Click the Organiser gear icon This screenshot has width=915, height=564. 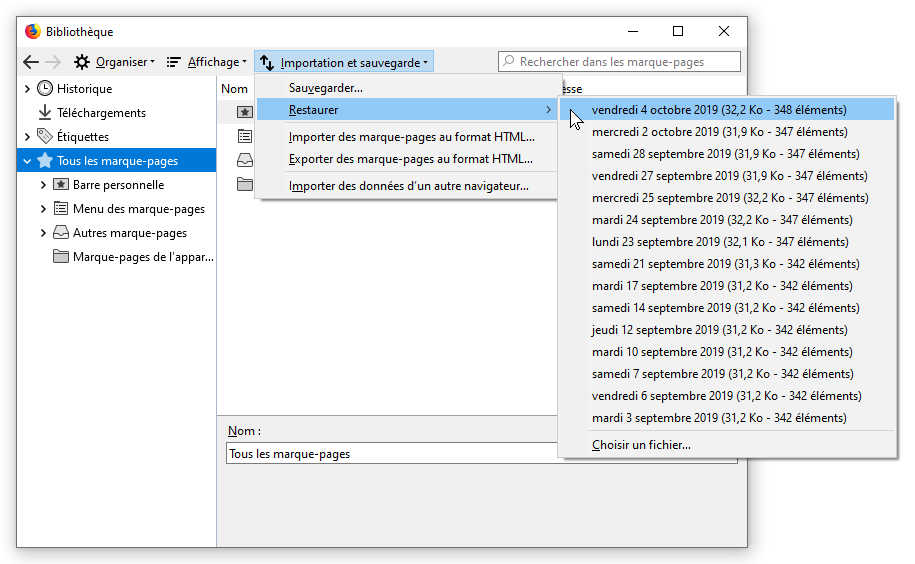click(82, 62)
